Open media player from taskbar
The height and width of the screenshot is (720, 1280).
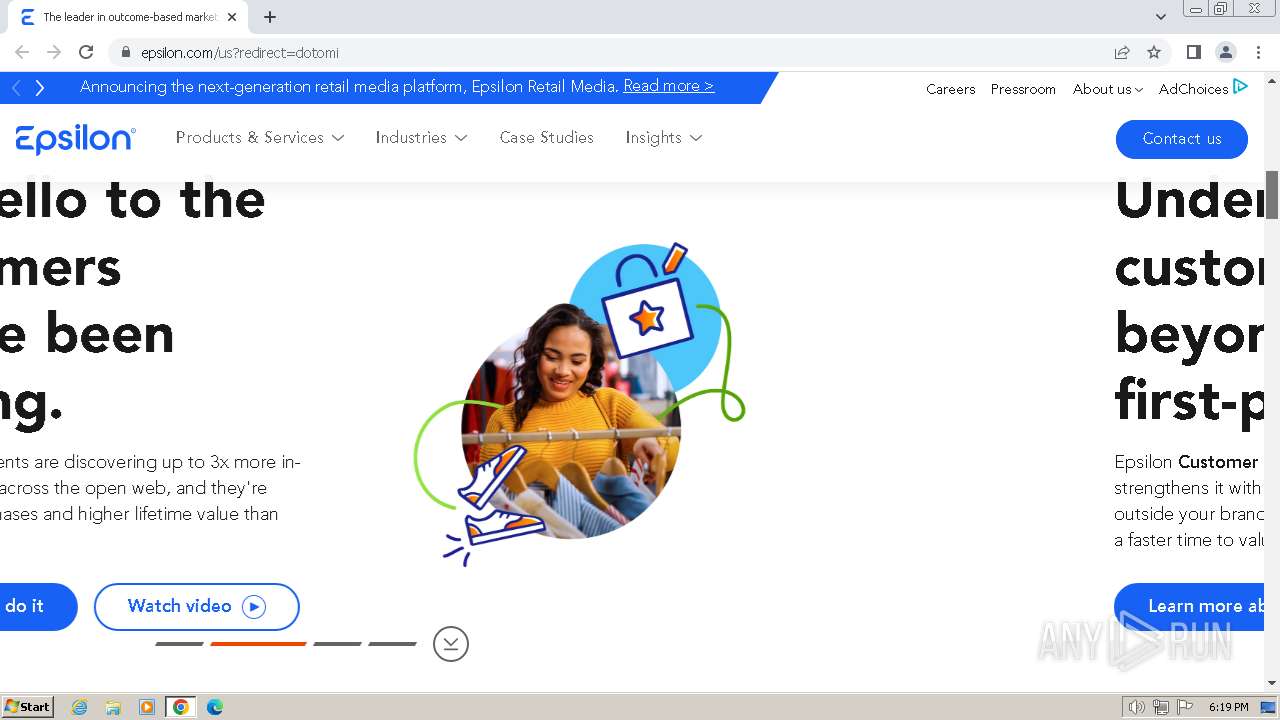pyautogui.click(x=147, y=707)
